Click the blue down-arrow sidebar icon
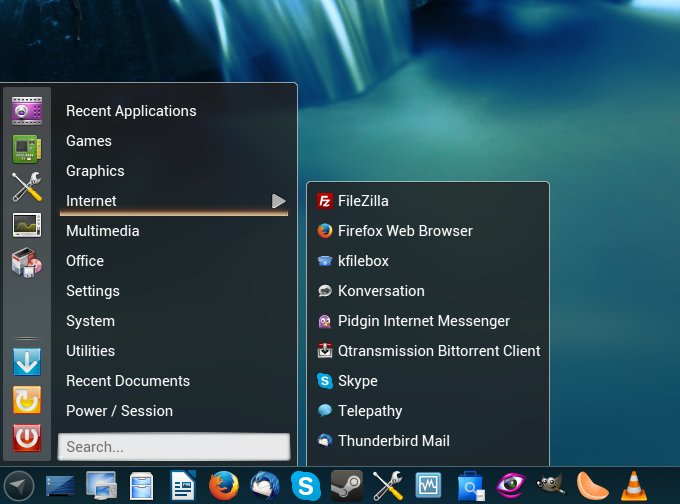Screen dimensions: 680x504 pyautogui.click(x=27, y=361)
